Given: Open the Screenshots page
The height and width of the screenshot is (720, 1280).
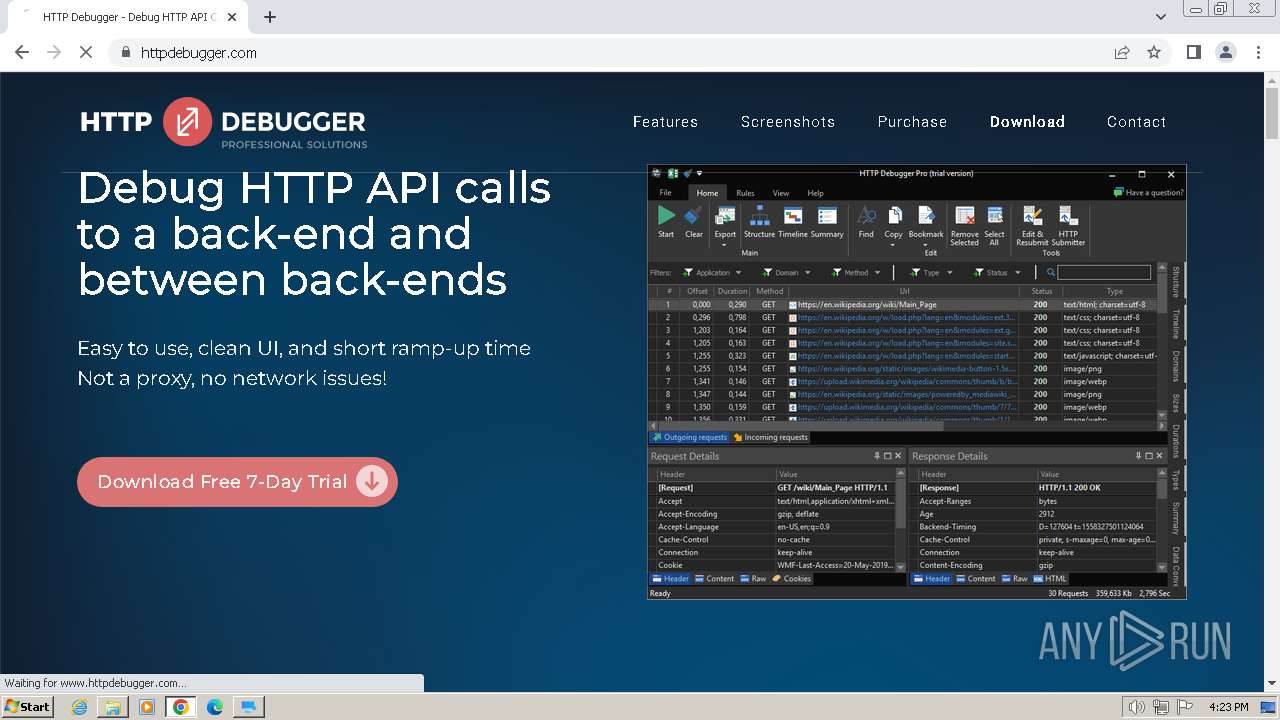Looking at the screenshot, I should 788,122.
